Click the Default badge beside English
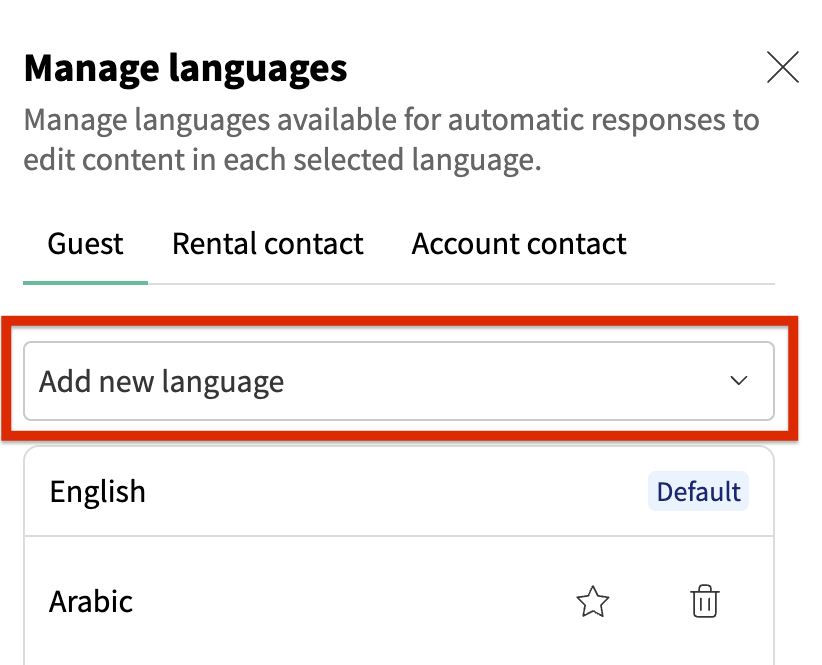Image resolution: width=822 pixels, height=665 pixels. [x=698, y=492]
